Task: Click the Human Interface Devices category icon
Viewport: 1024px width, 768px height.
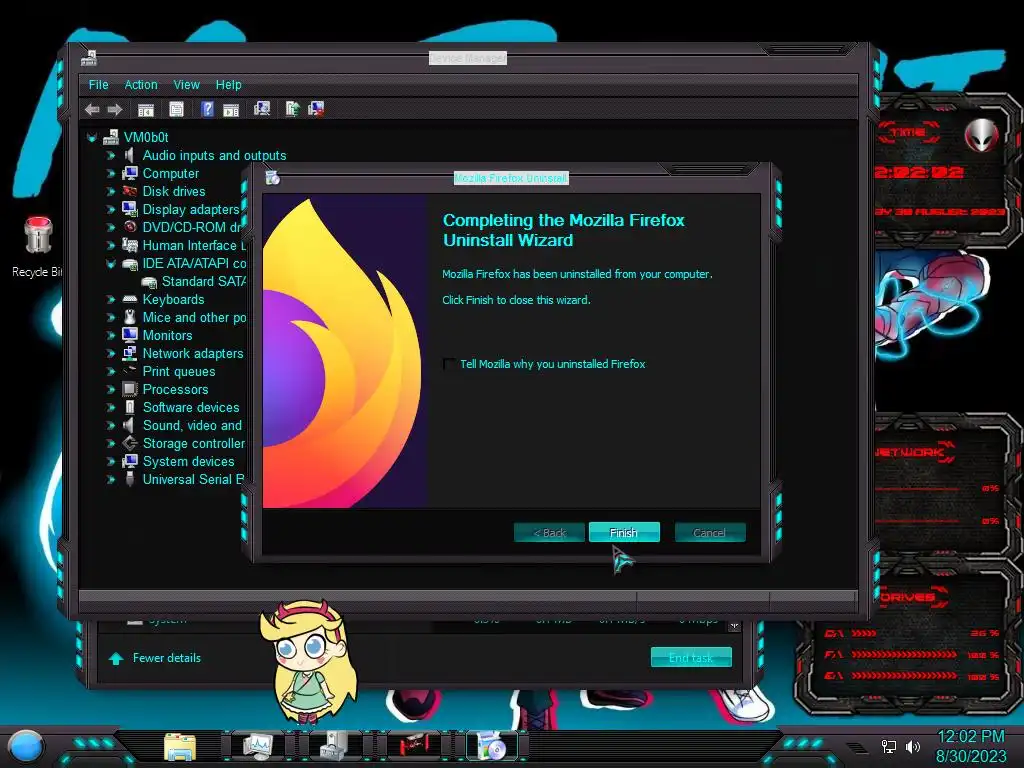Action: click(x=130, y=246)
